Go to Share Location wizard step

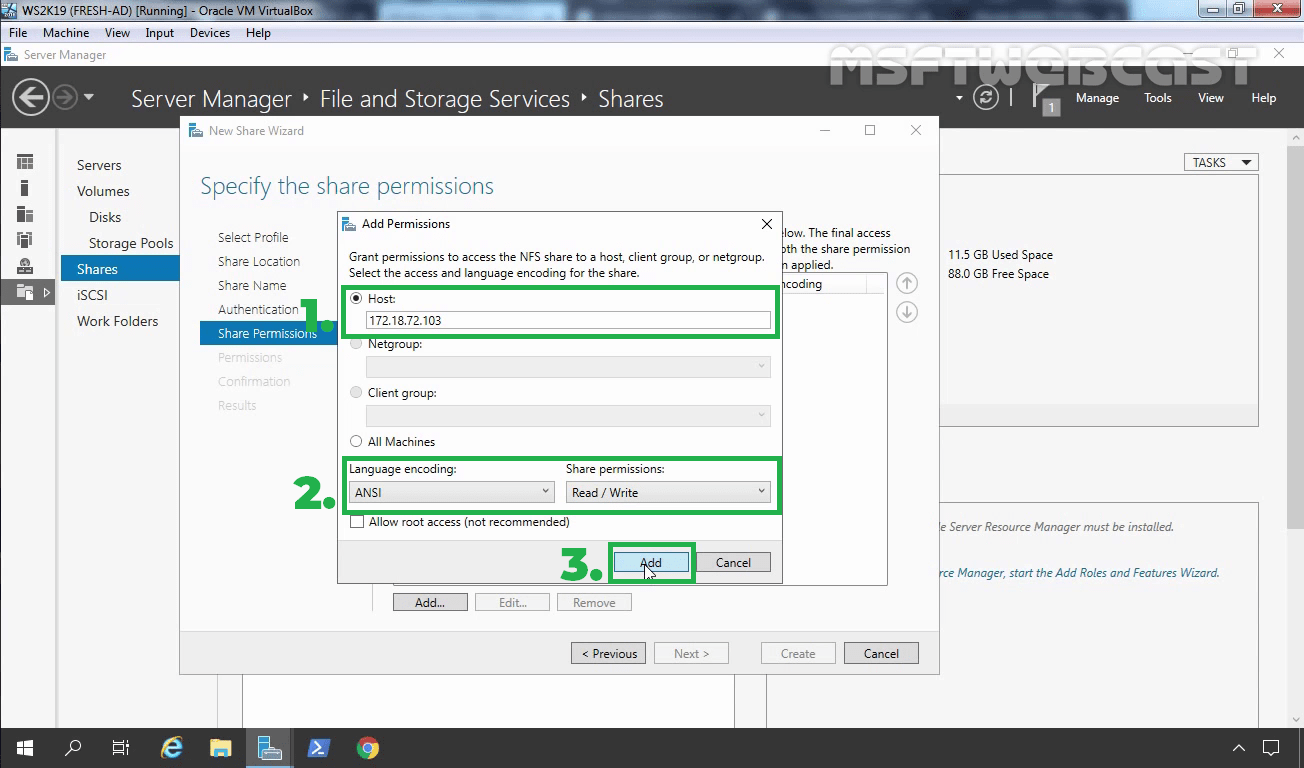pos(259,261)
